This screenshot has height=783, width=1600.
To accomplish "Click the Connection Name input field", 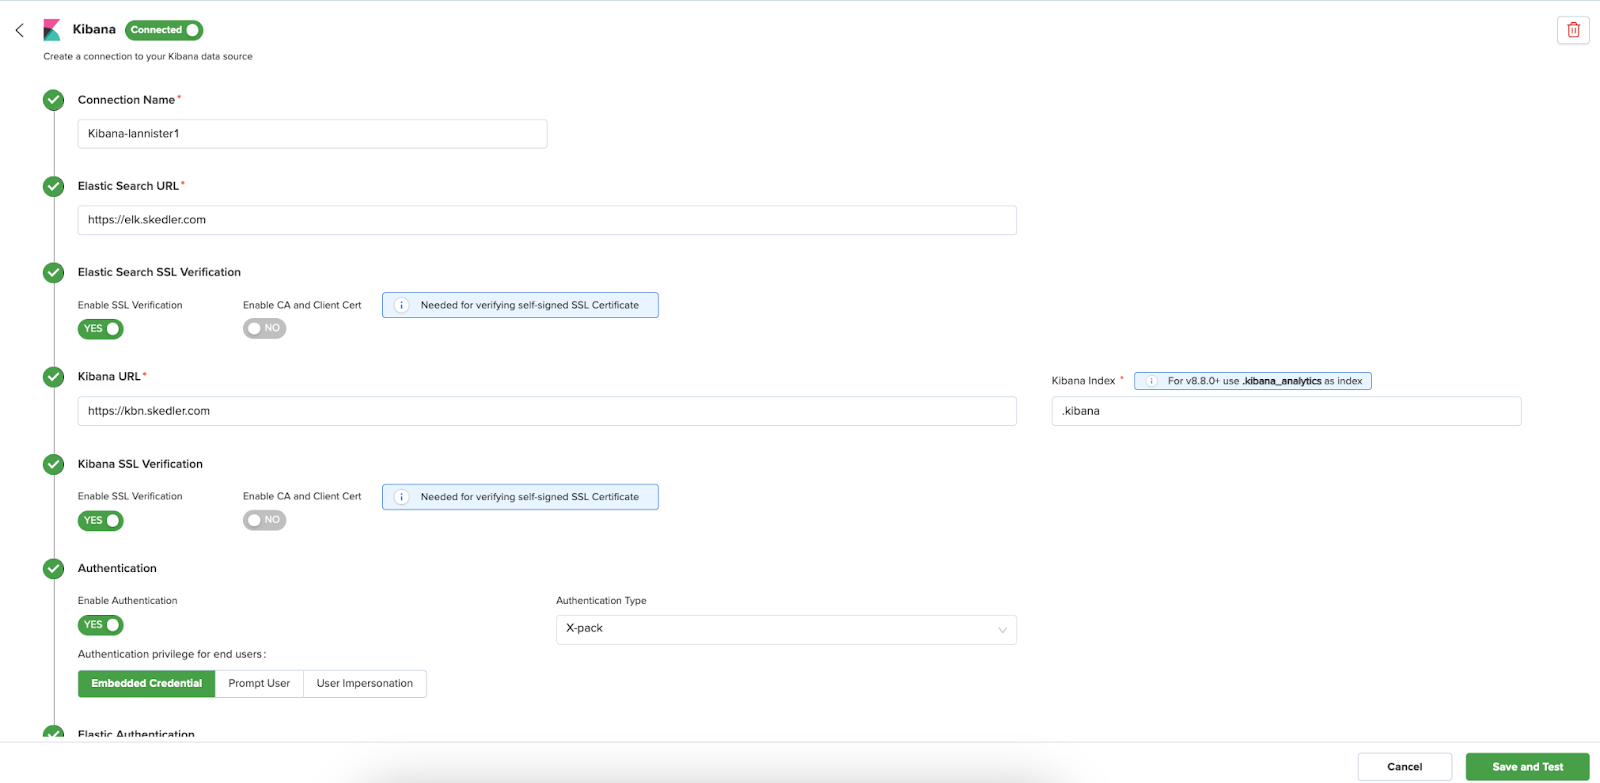I will tap(312, 134).
